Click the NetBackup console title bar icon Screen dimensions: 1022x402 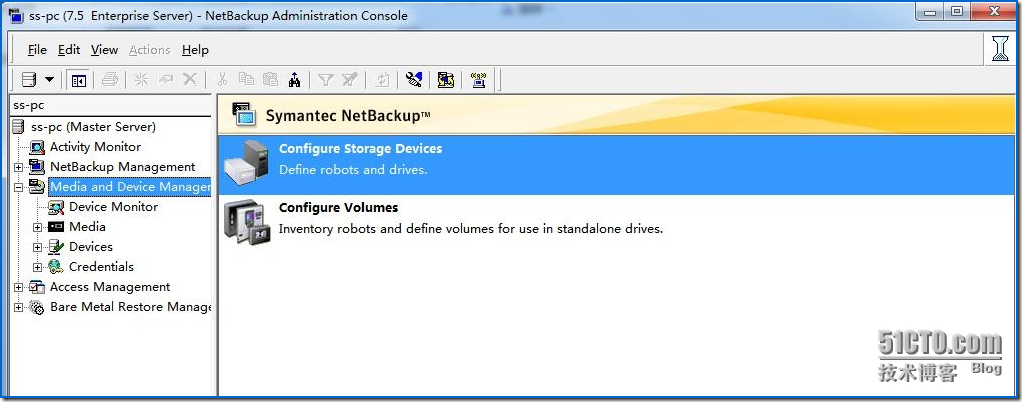click(x=16, y=14)
